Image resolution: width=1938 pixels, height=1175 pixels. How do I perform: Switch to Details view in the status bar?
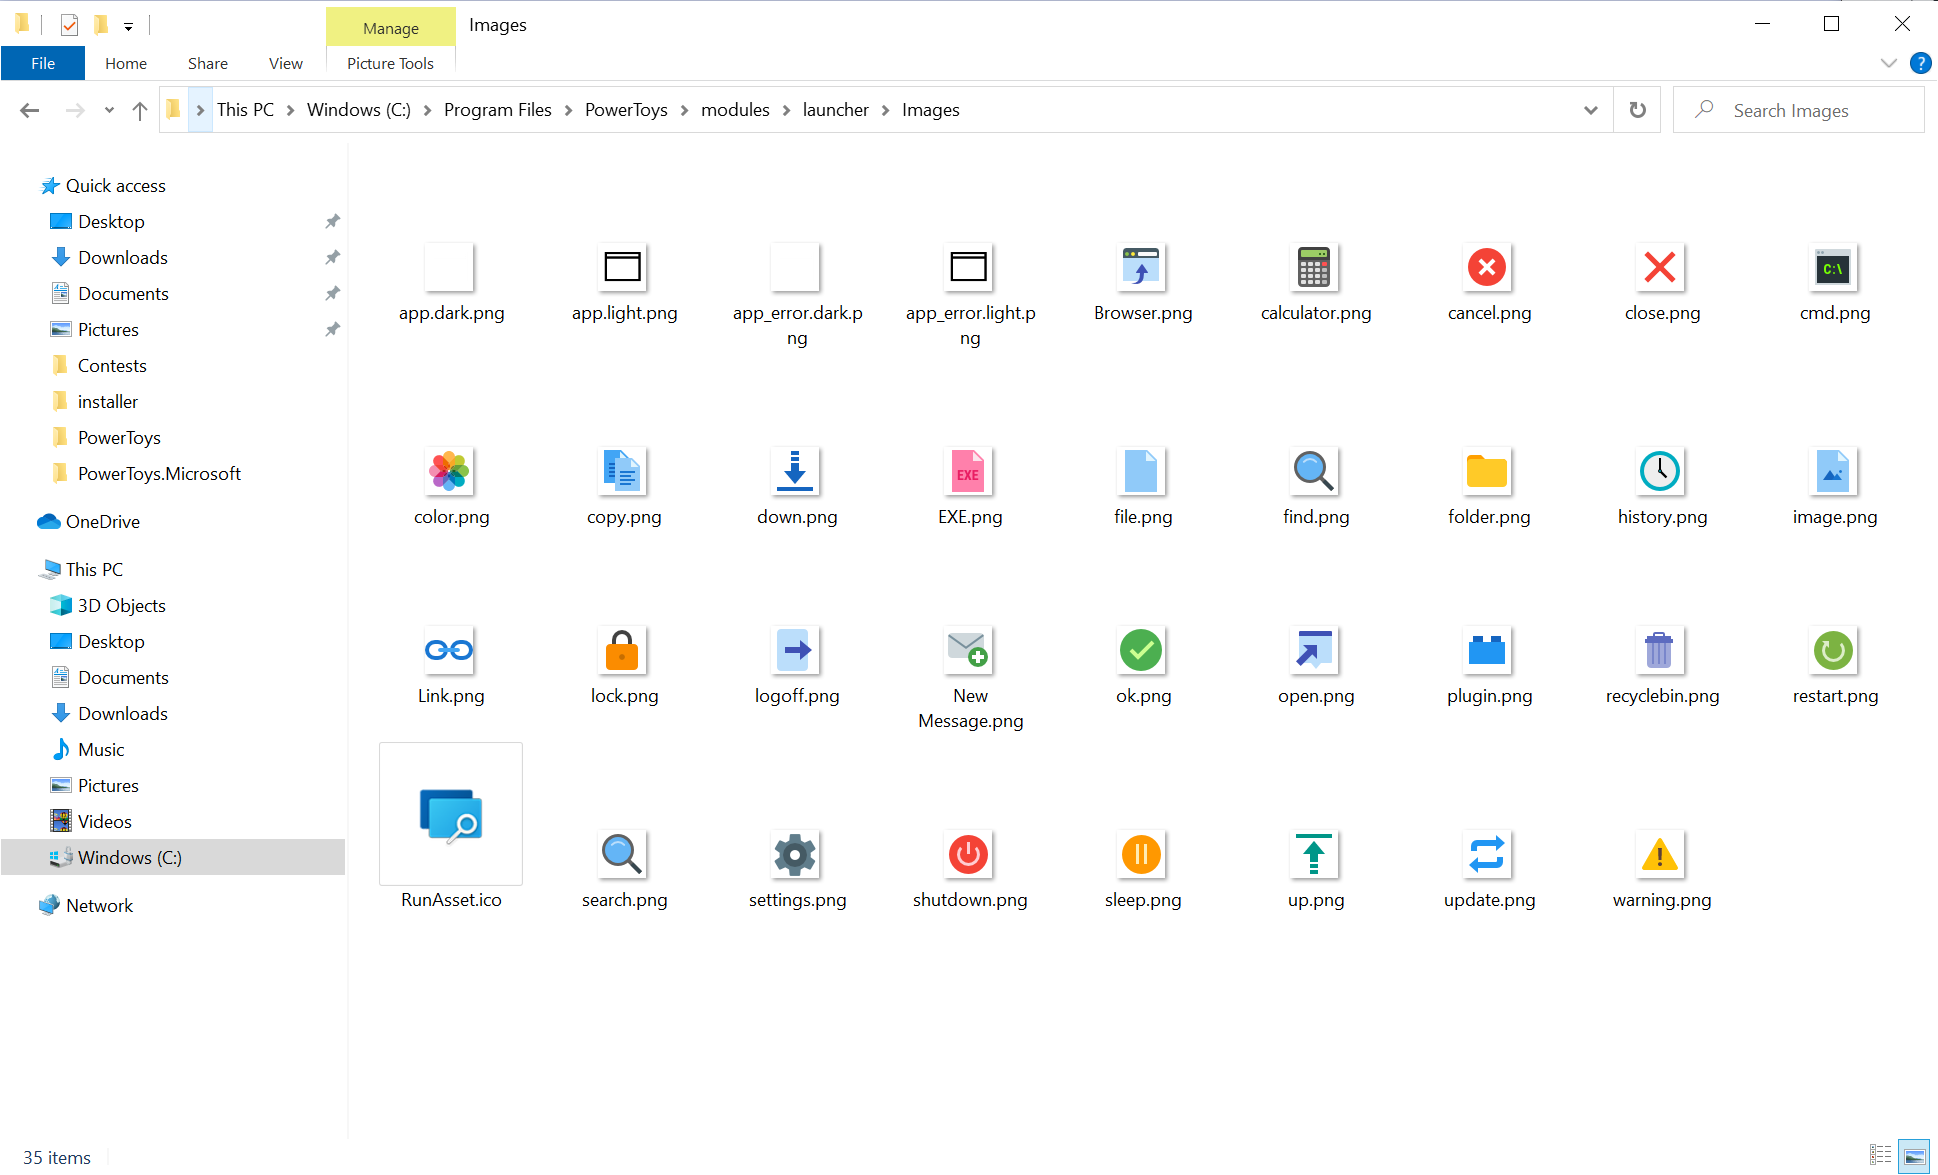click(1881, 1157)
